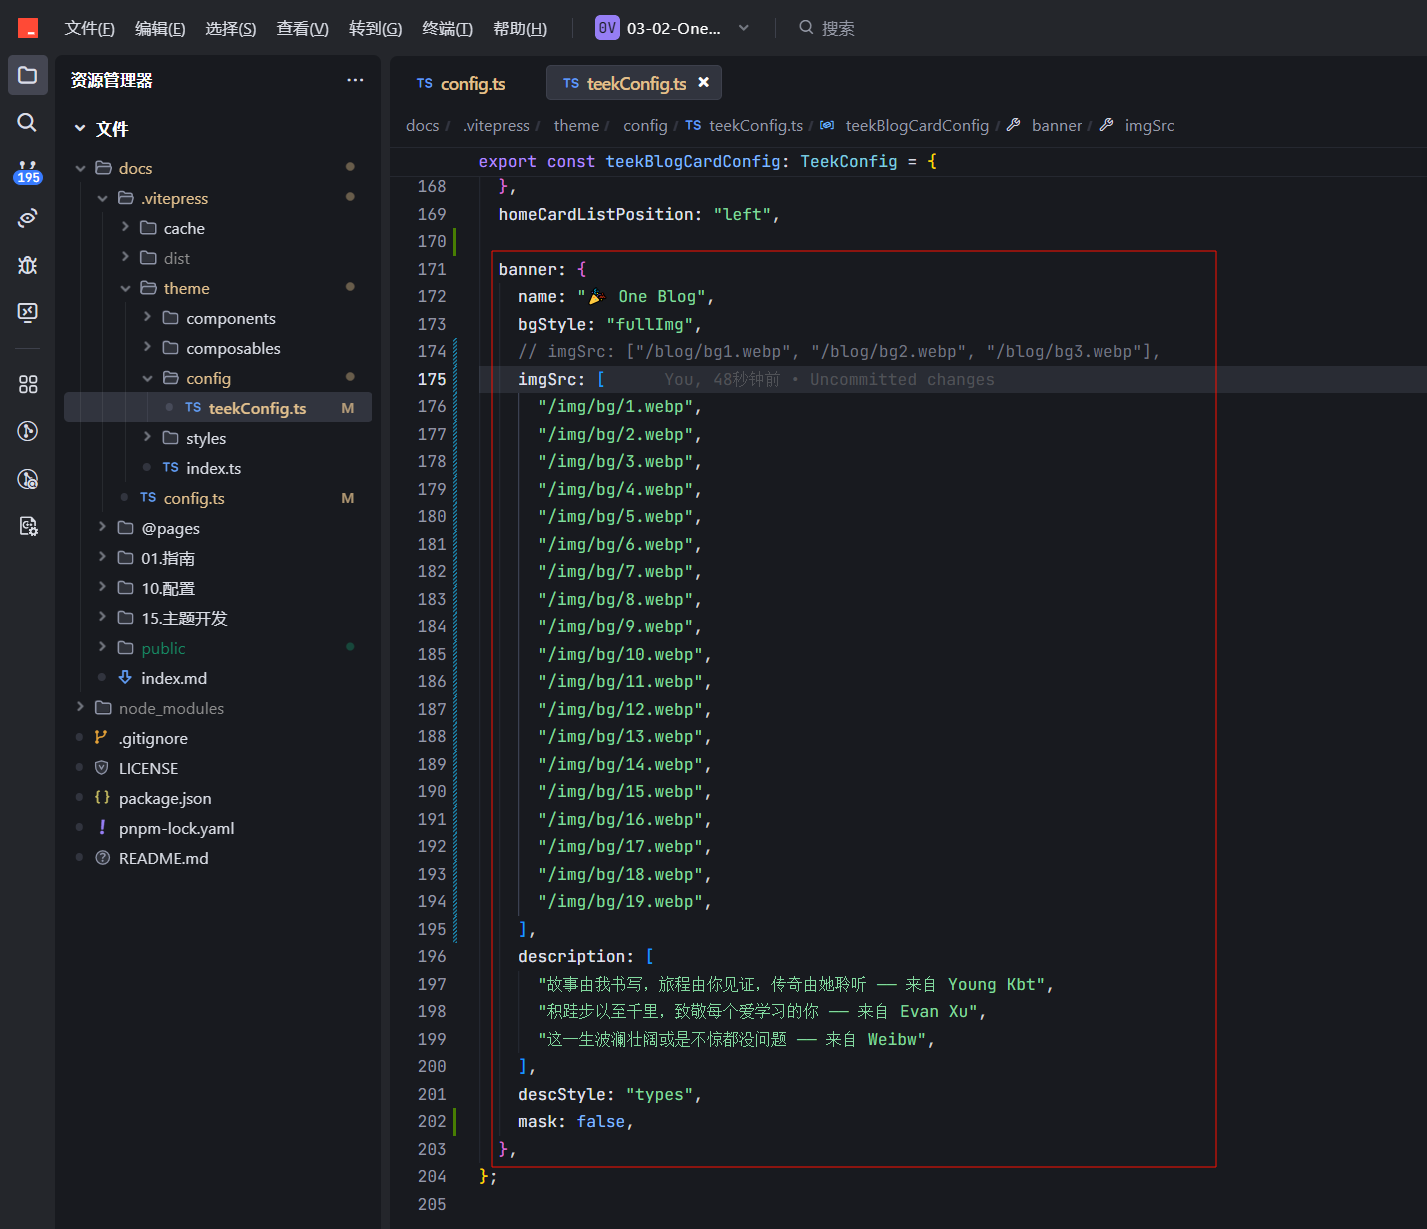This screenshot has width=1427, height=1229.
Task: Click the "/img/bg/10.webp" string in editor
Action: (620, 654)
